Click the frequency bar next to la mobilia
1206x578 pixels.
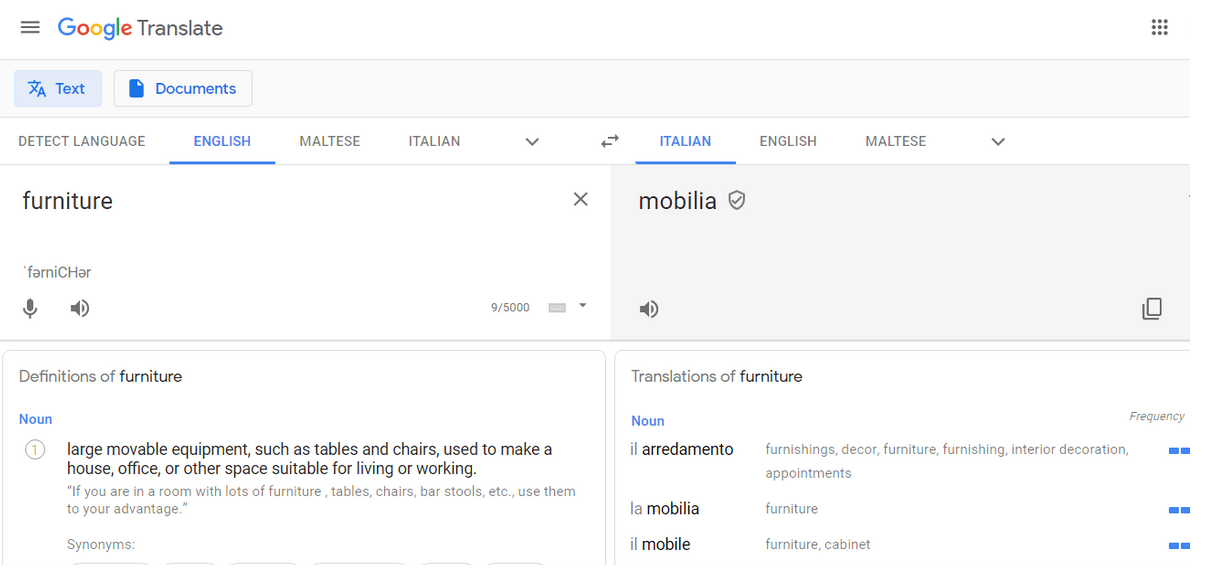pyautogui.click(x=1178, y=510)
